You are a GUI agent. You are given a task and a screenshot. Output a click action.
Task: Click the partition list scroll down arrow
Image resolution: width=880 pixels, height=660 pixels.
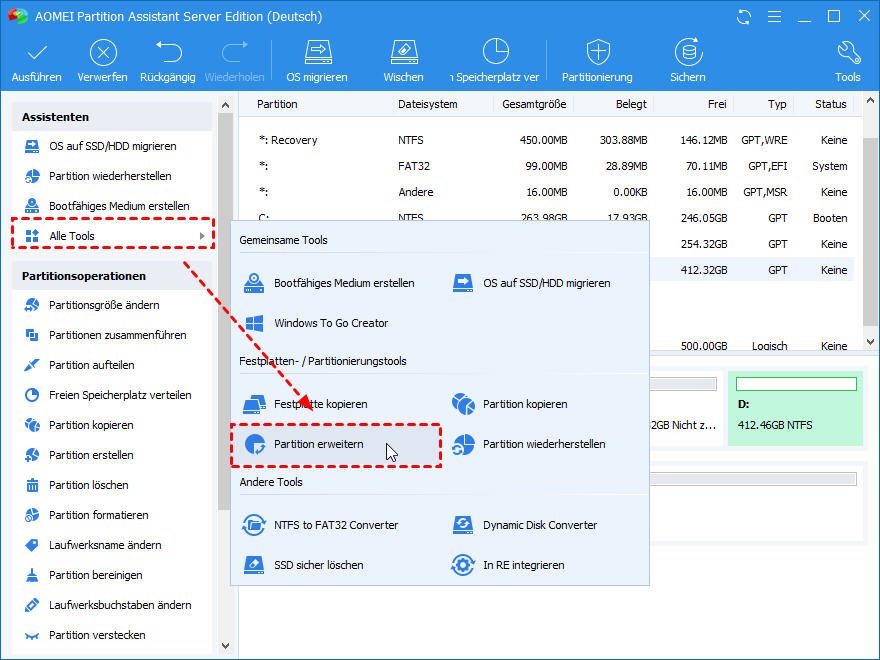(870, 342)
